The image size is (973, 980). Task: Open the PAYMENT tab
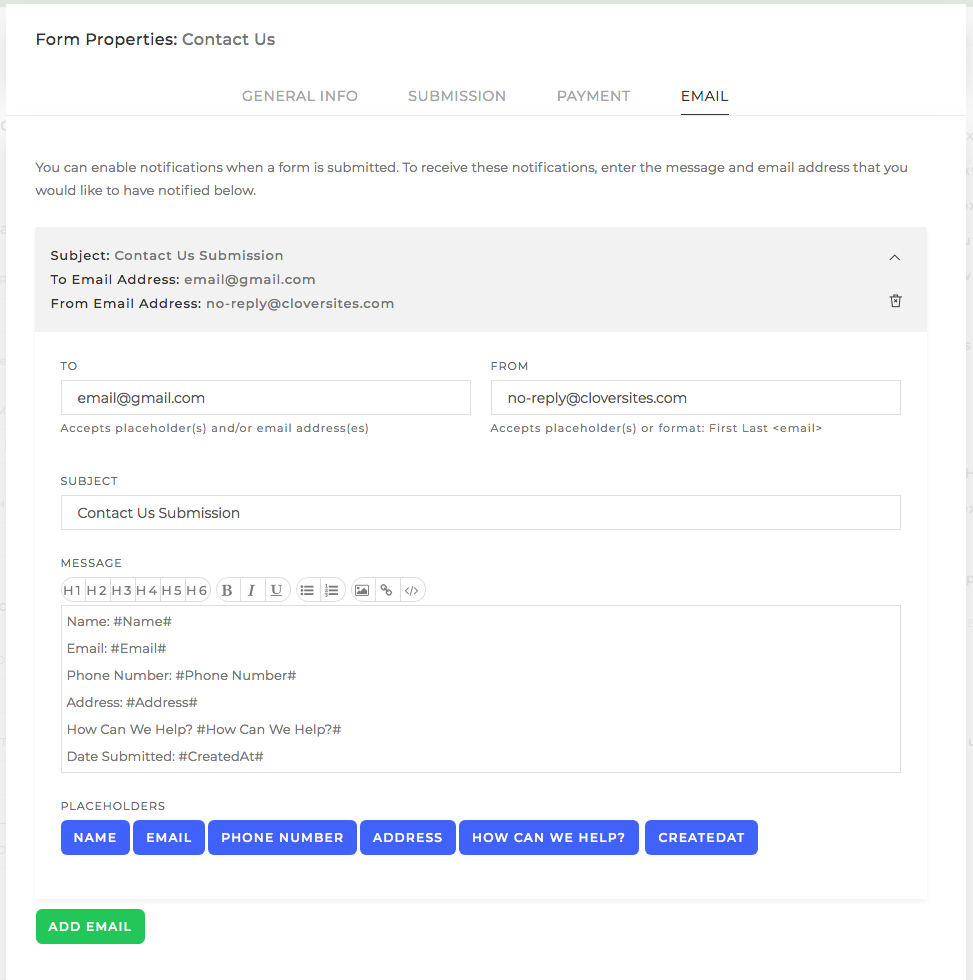(593, 96)
